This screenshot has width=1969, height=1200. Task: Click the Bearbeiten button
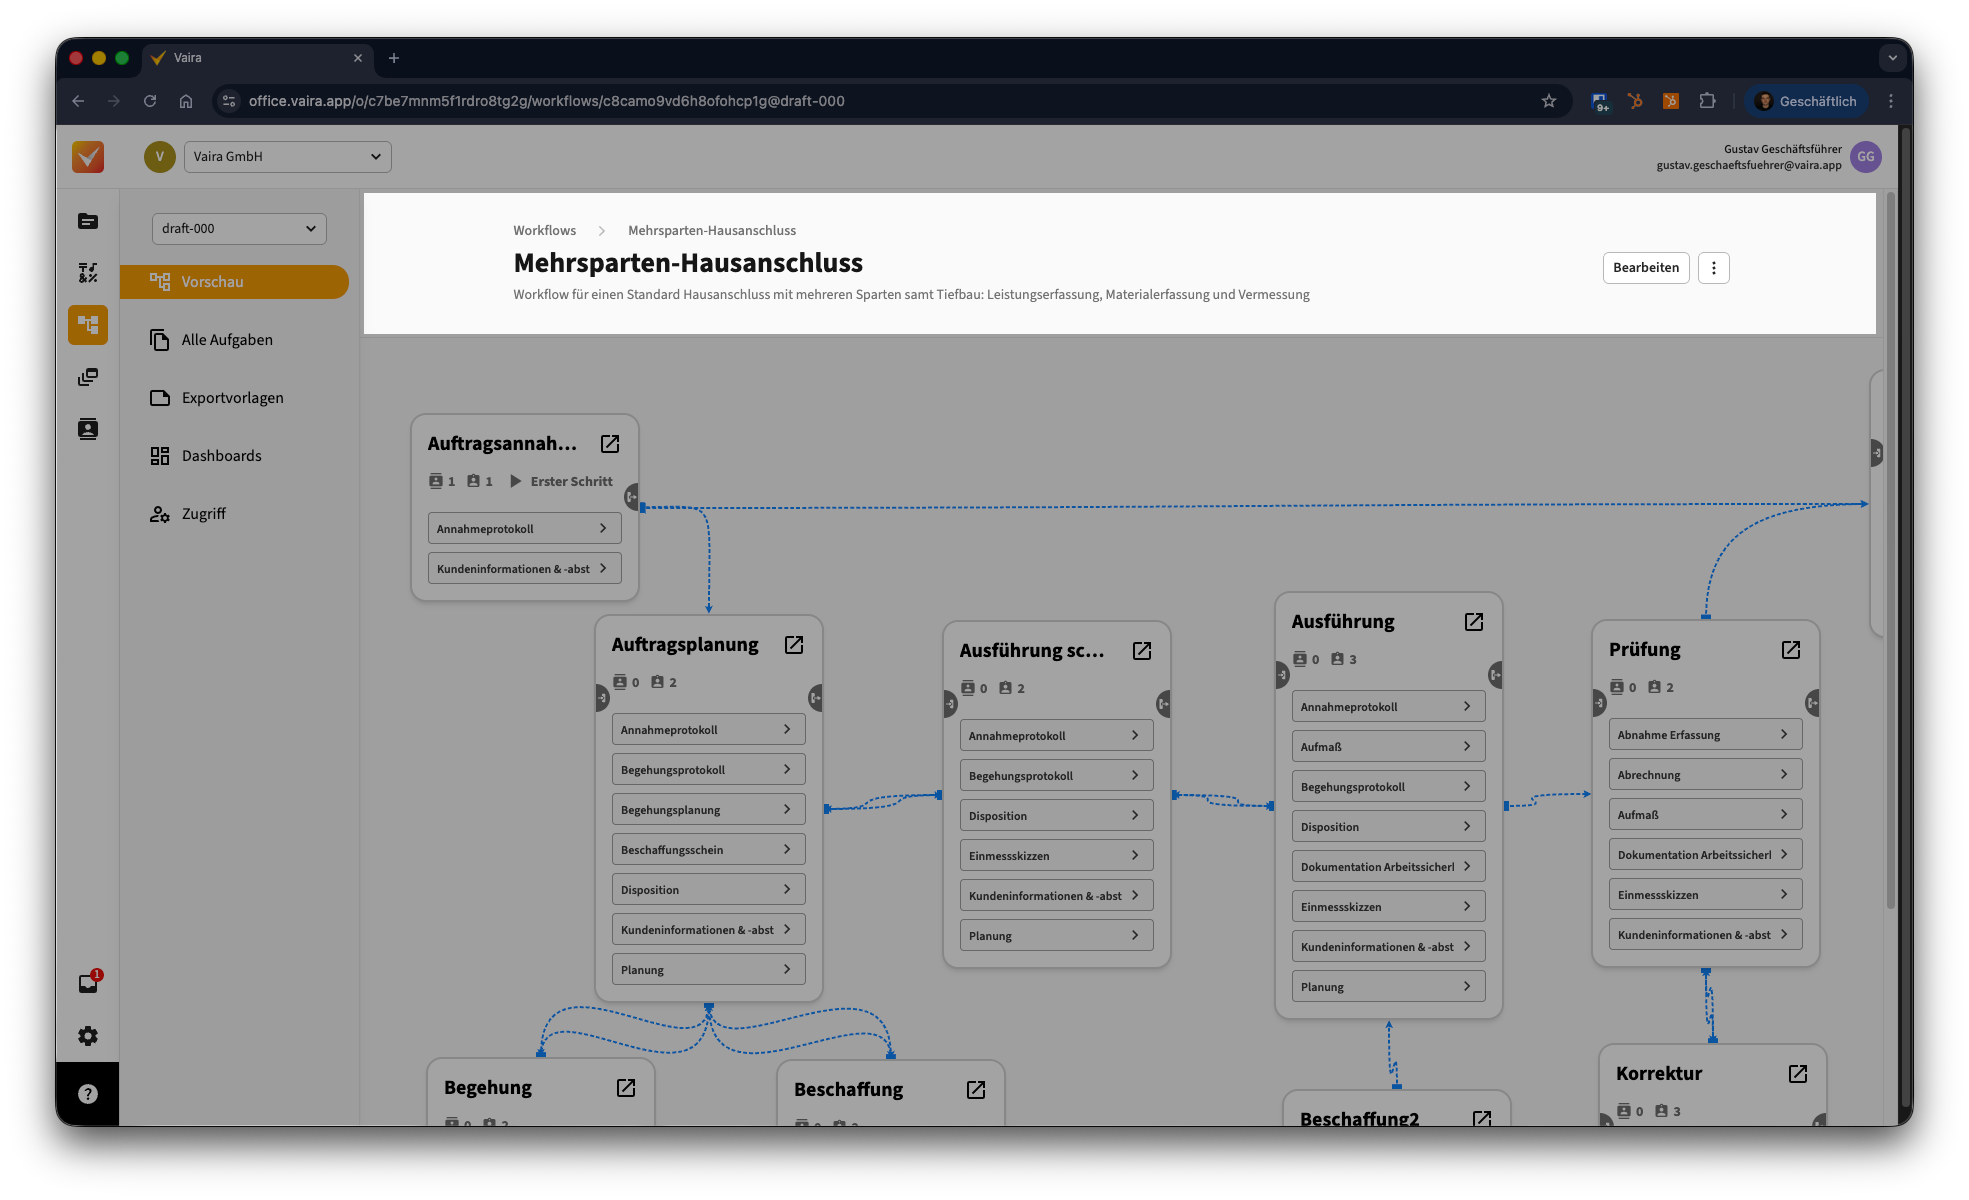click(1645, 268)
